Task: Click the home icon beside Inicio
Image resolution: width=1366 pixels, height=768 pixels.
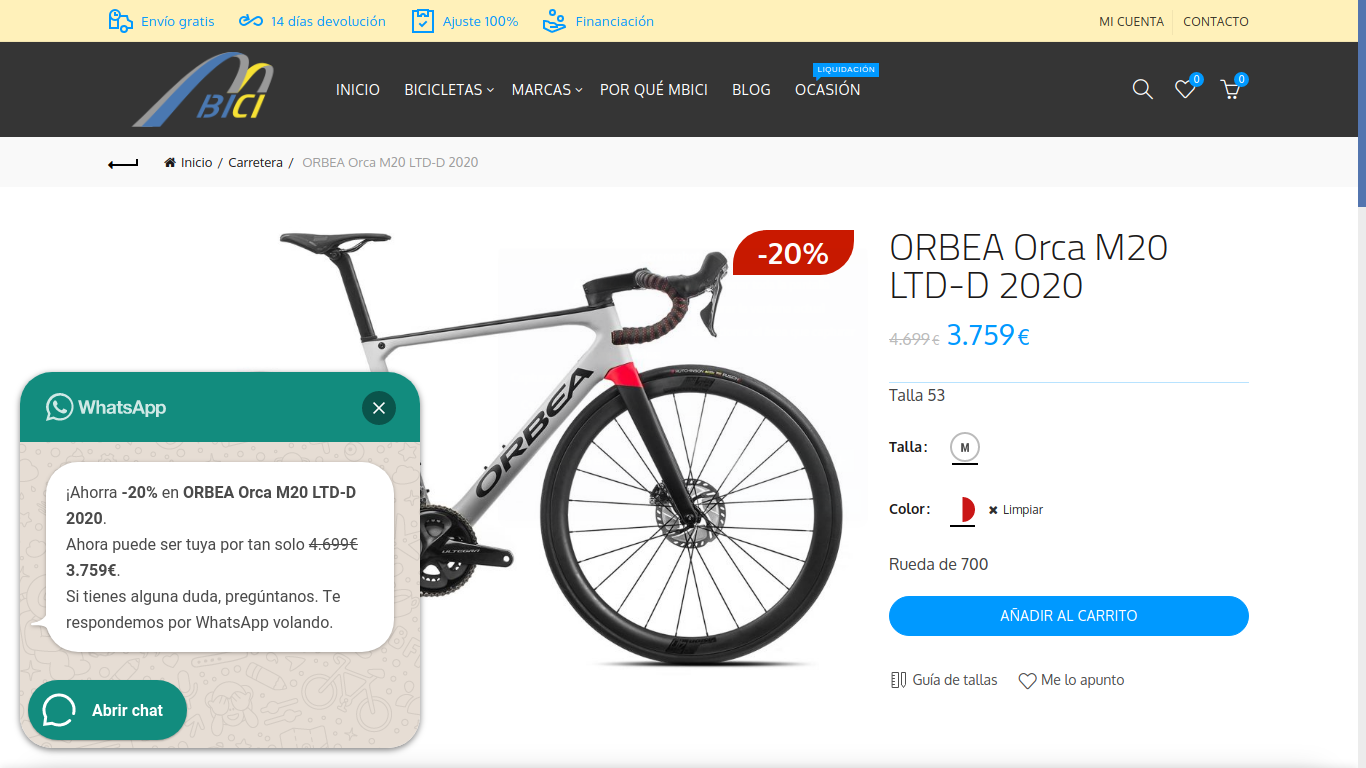Action: (x=170, y=162)
